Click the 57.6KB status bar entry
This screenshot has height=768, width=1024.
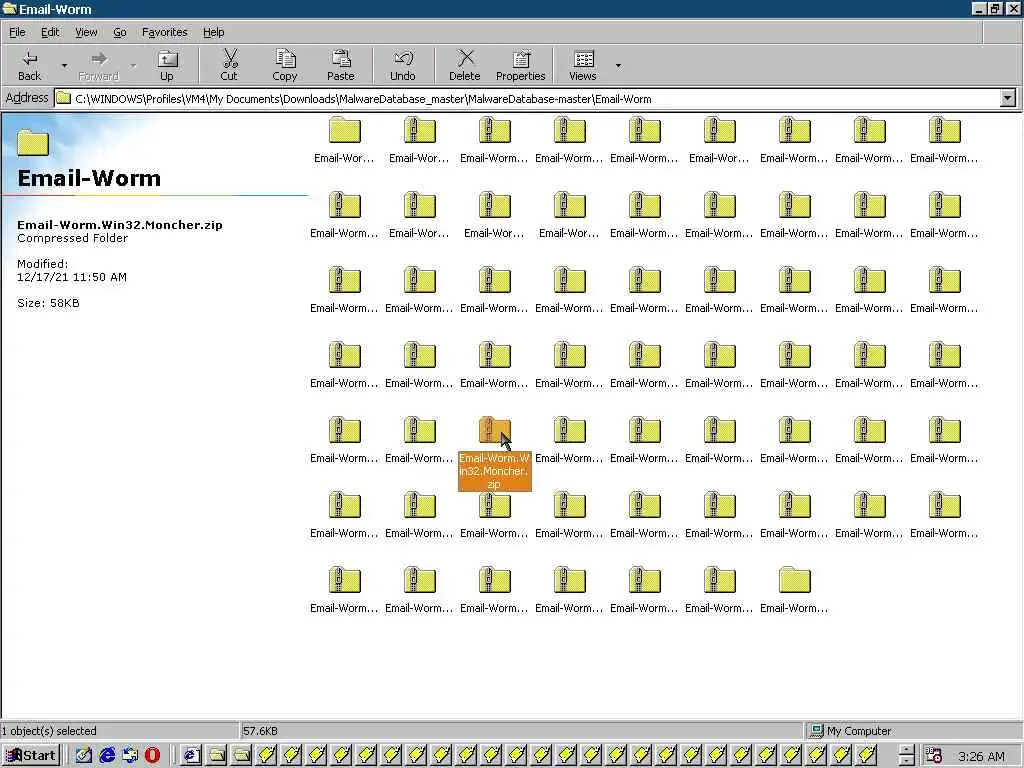pyautogui.click(x=260, y=731)
